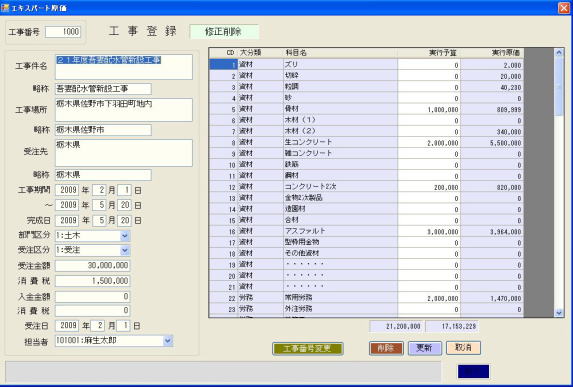The width and height of the screenshot is (573, 387).
Task: Click the 工事件名 text box
Action: click(124, 67)
